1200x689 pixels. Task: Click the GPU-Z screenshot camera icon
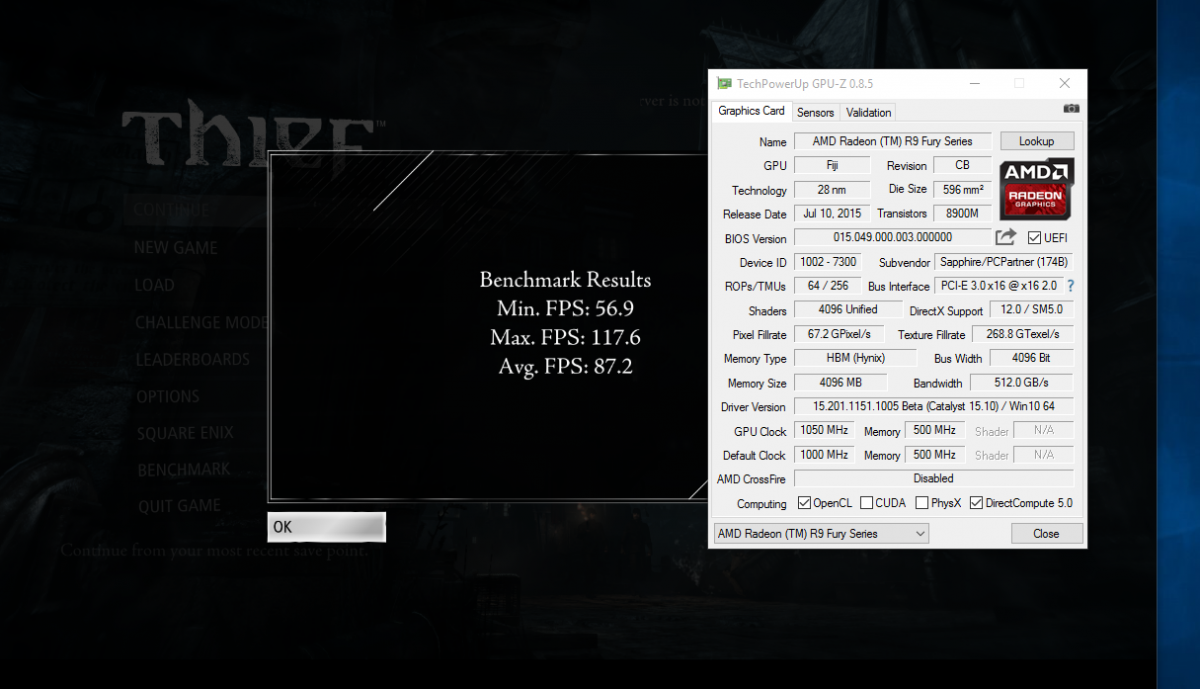point(1071,108)
